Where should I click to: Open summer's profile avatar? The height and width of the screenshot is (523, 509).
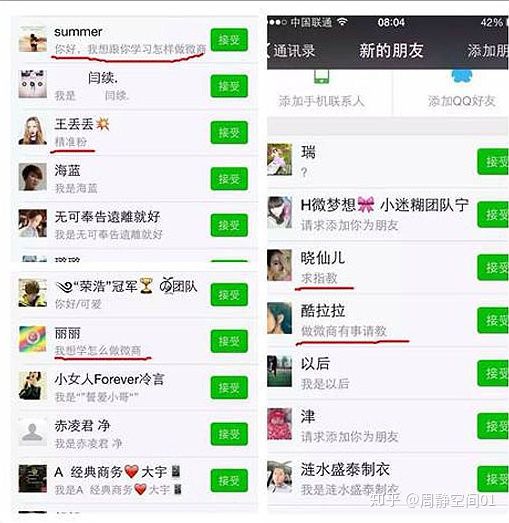point(32,39)
